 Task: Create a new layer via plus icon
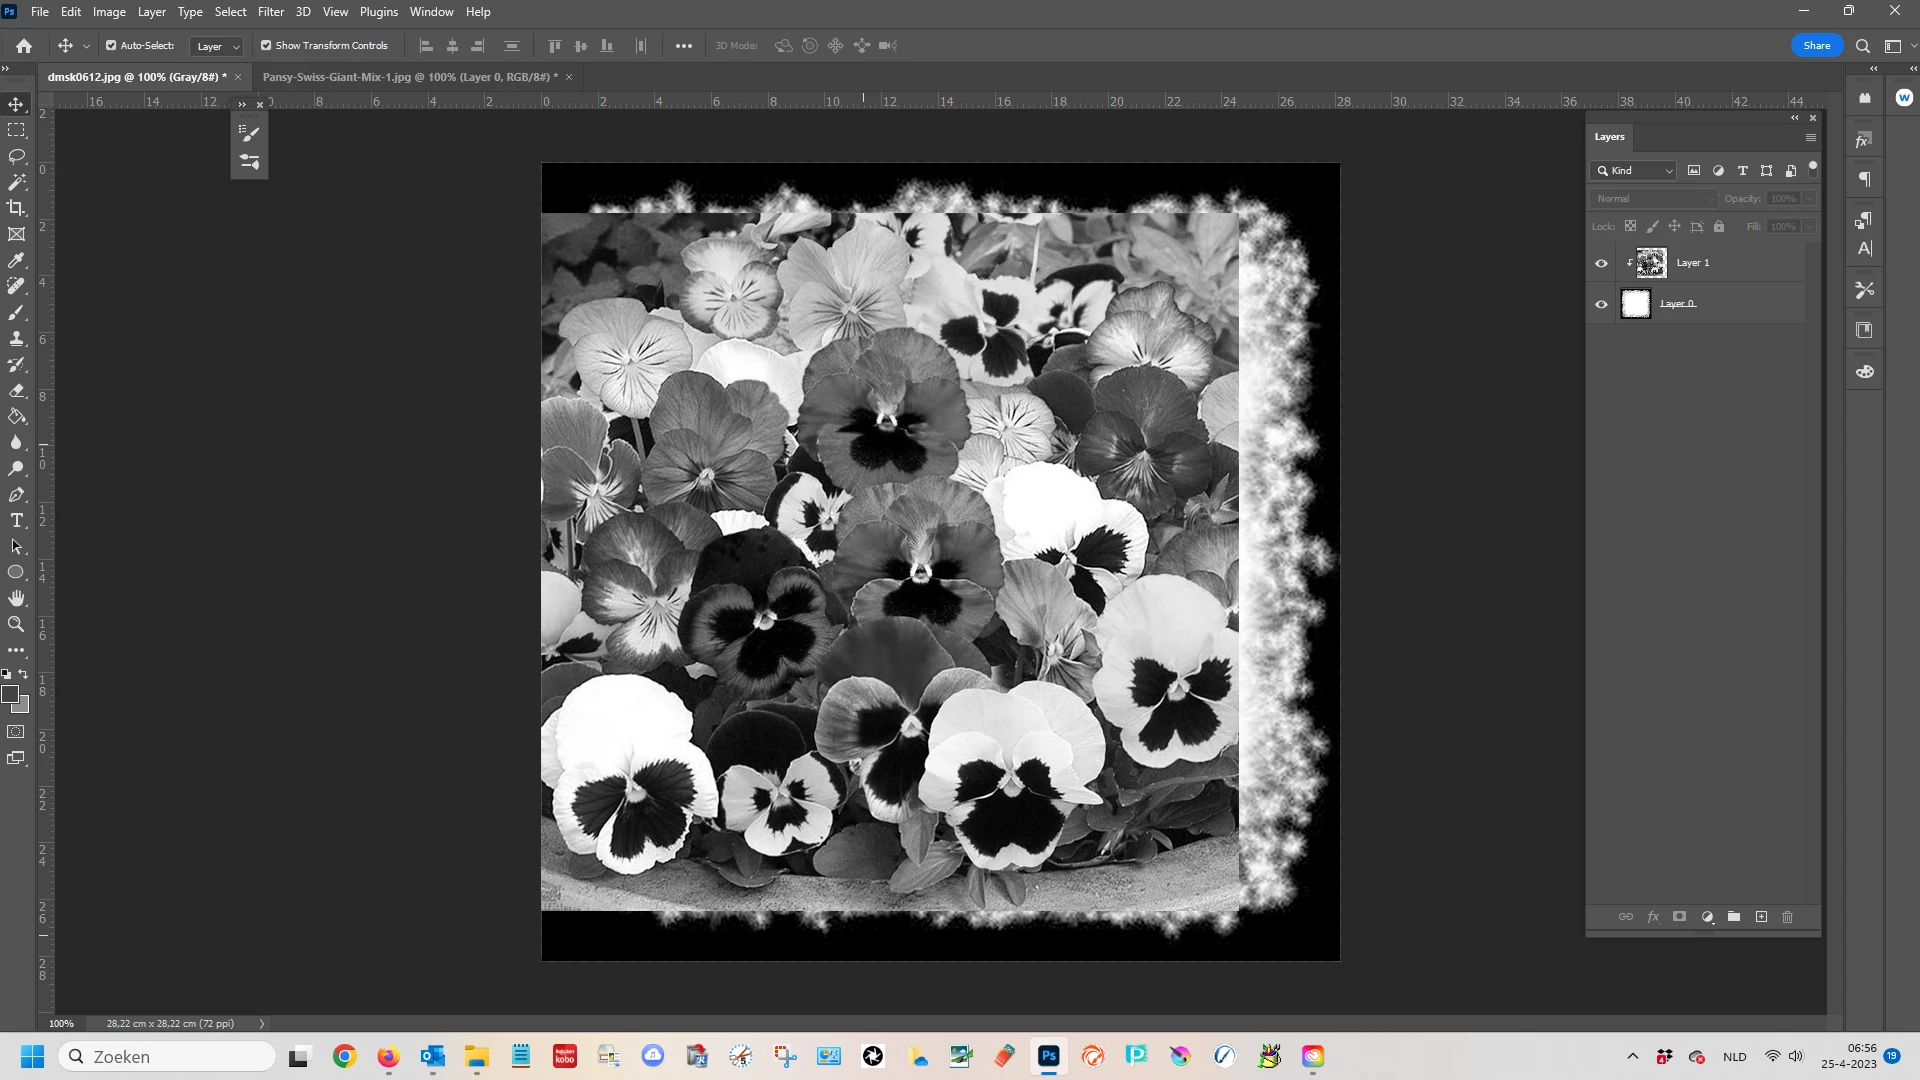tap(1761, 917)
